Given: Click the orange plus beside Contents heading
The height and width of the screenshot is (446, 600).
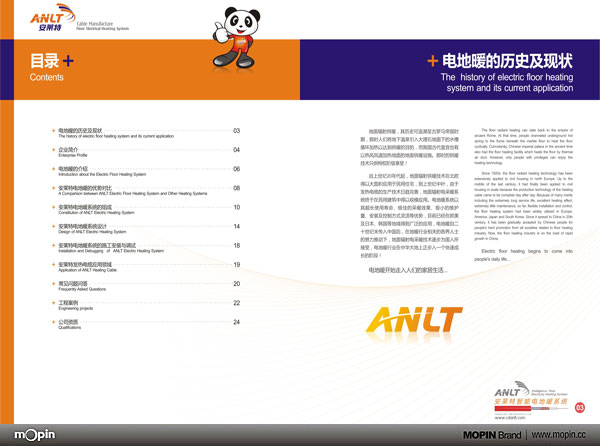Looking at the screenshot, I should click(x=68, y=61).
